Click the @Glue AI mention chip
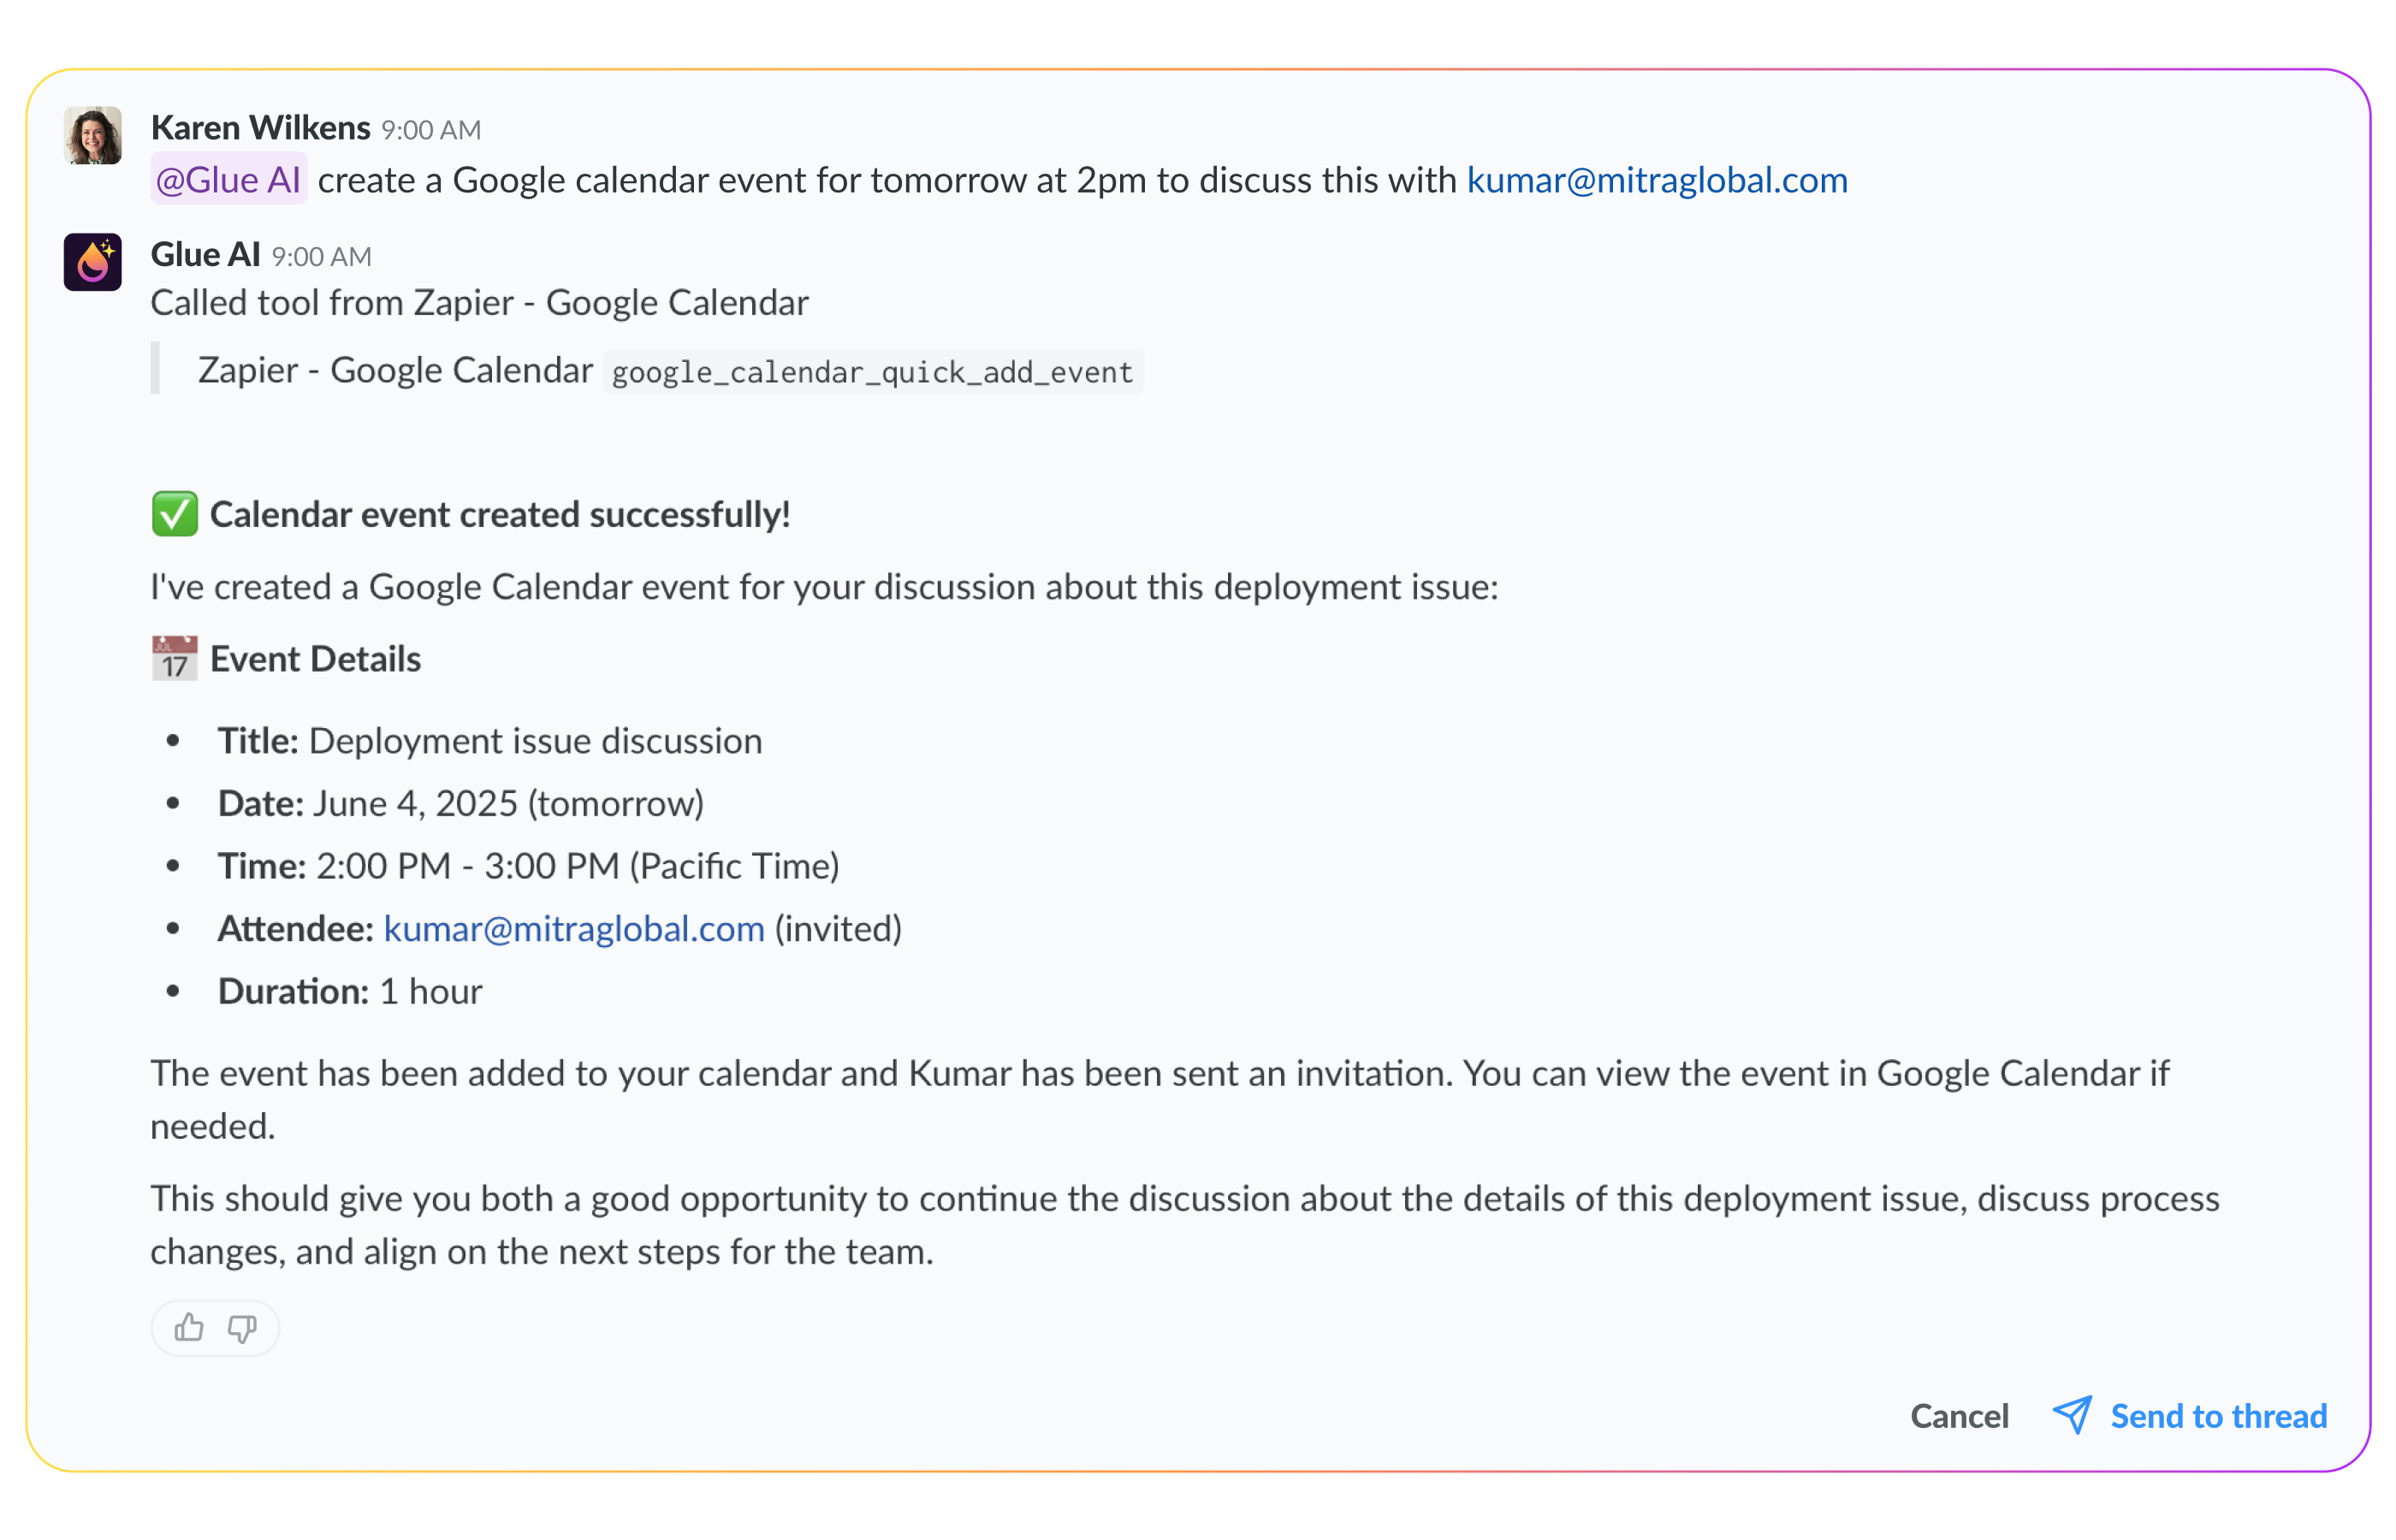2396x1540 pixels. point(228,180)
